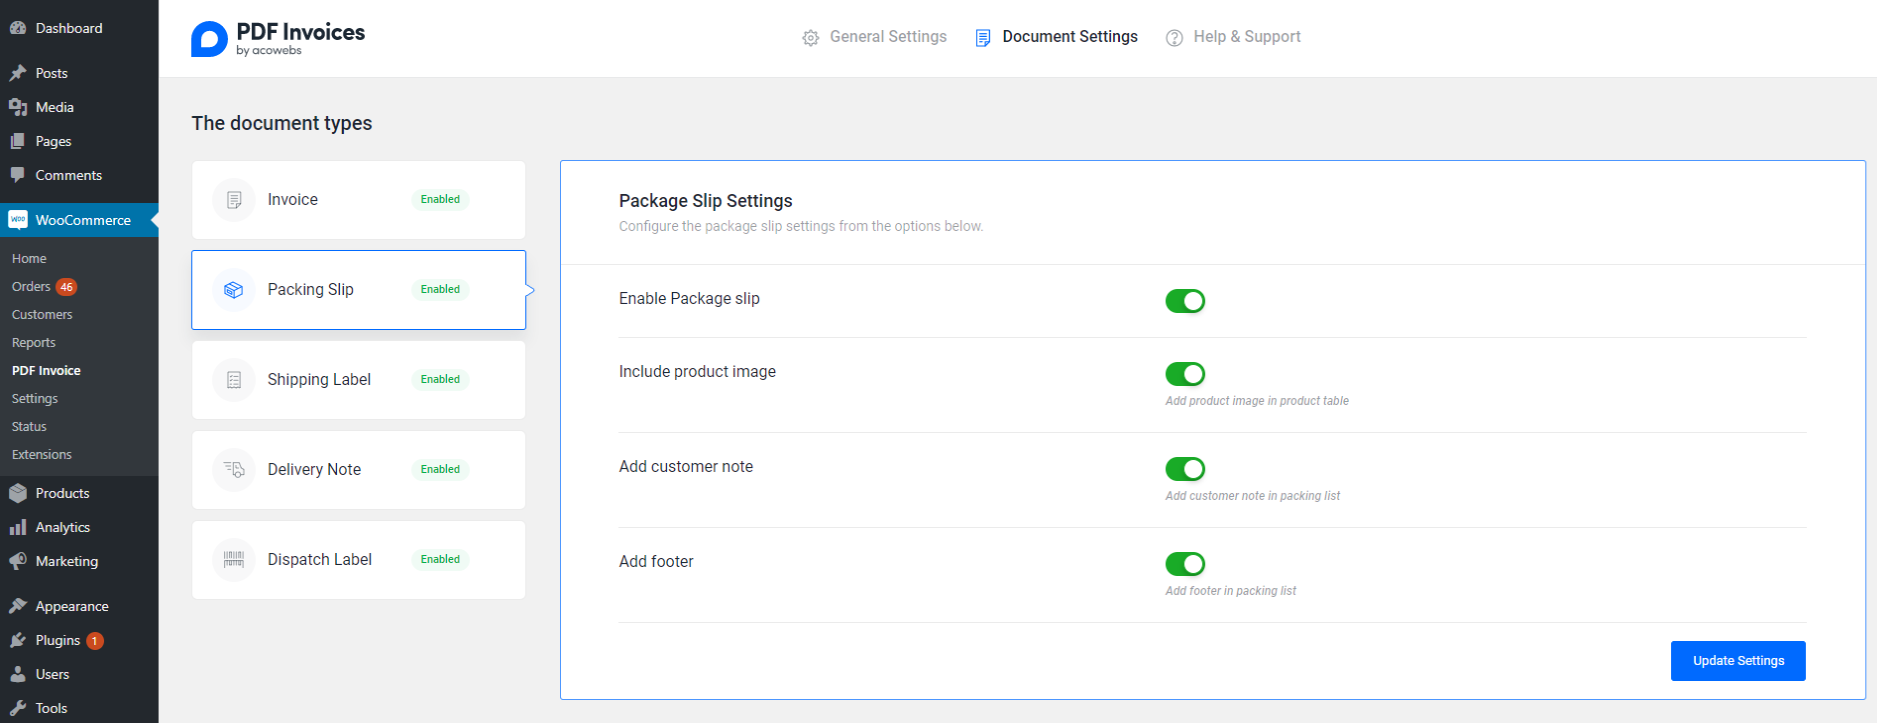Click the PDF Invoices logo icon
Viewport: 1877px width, 723px height.
coord(209,39)
